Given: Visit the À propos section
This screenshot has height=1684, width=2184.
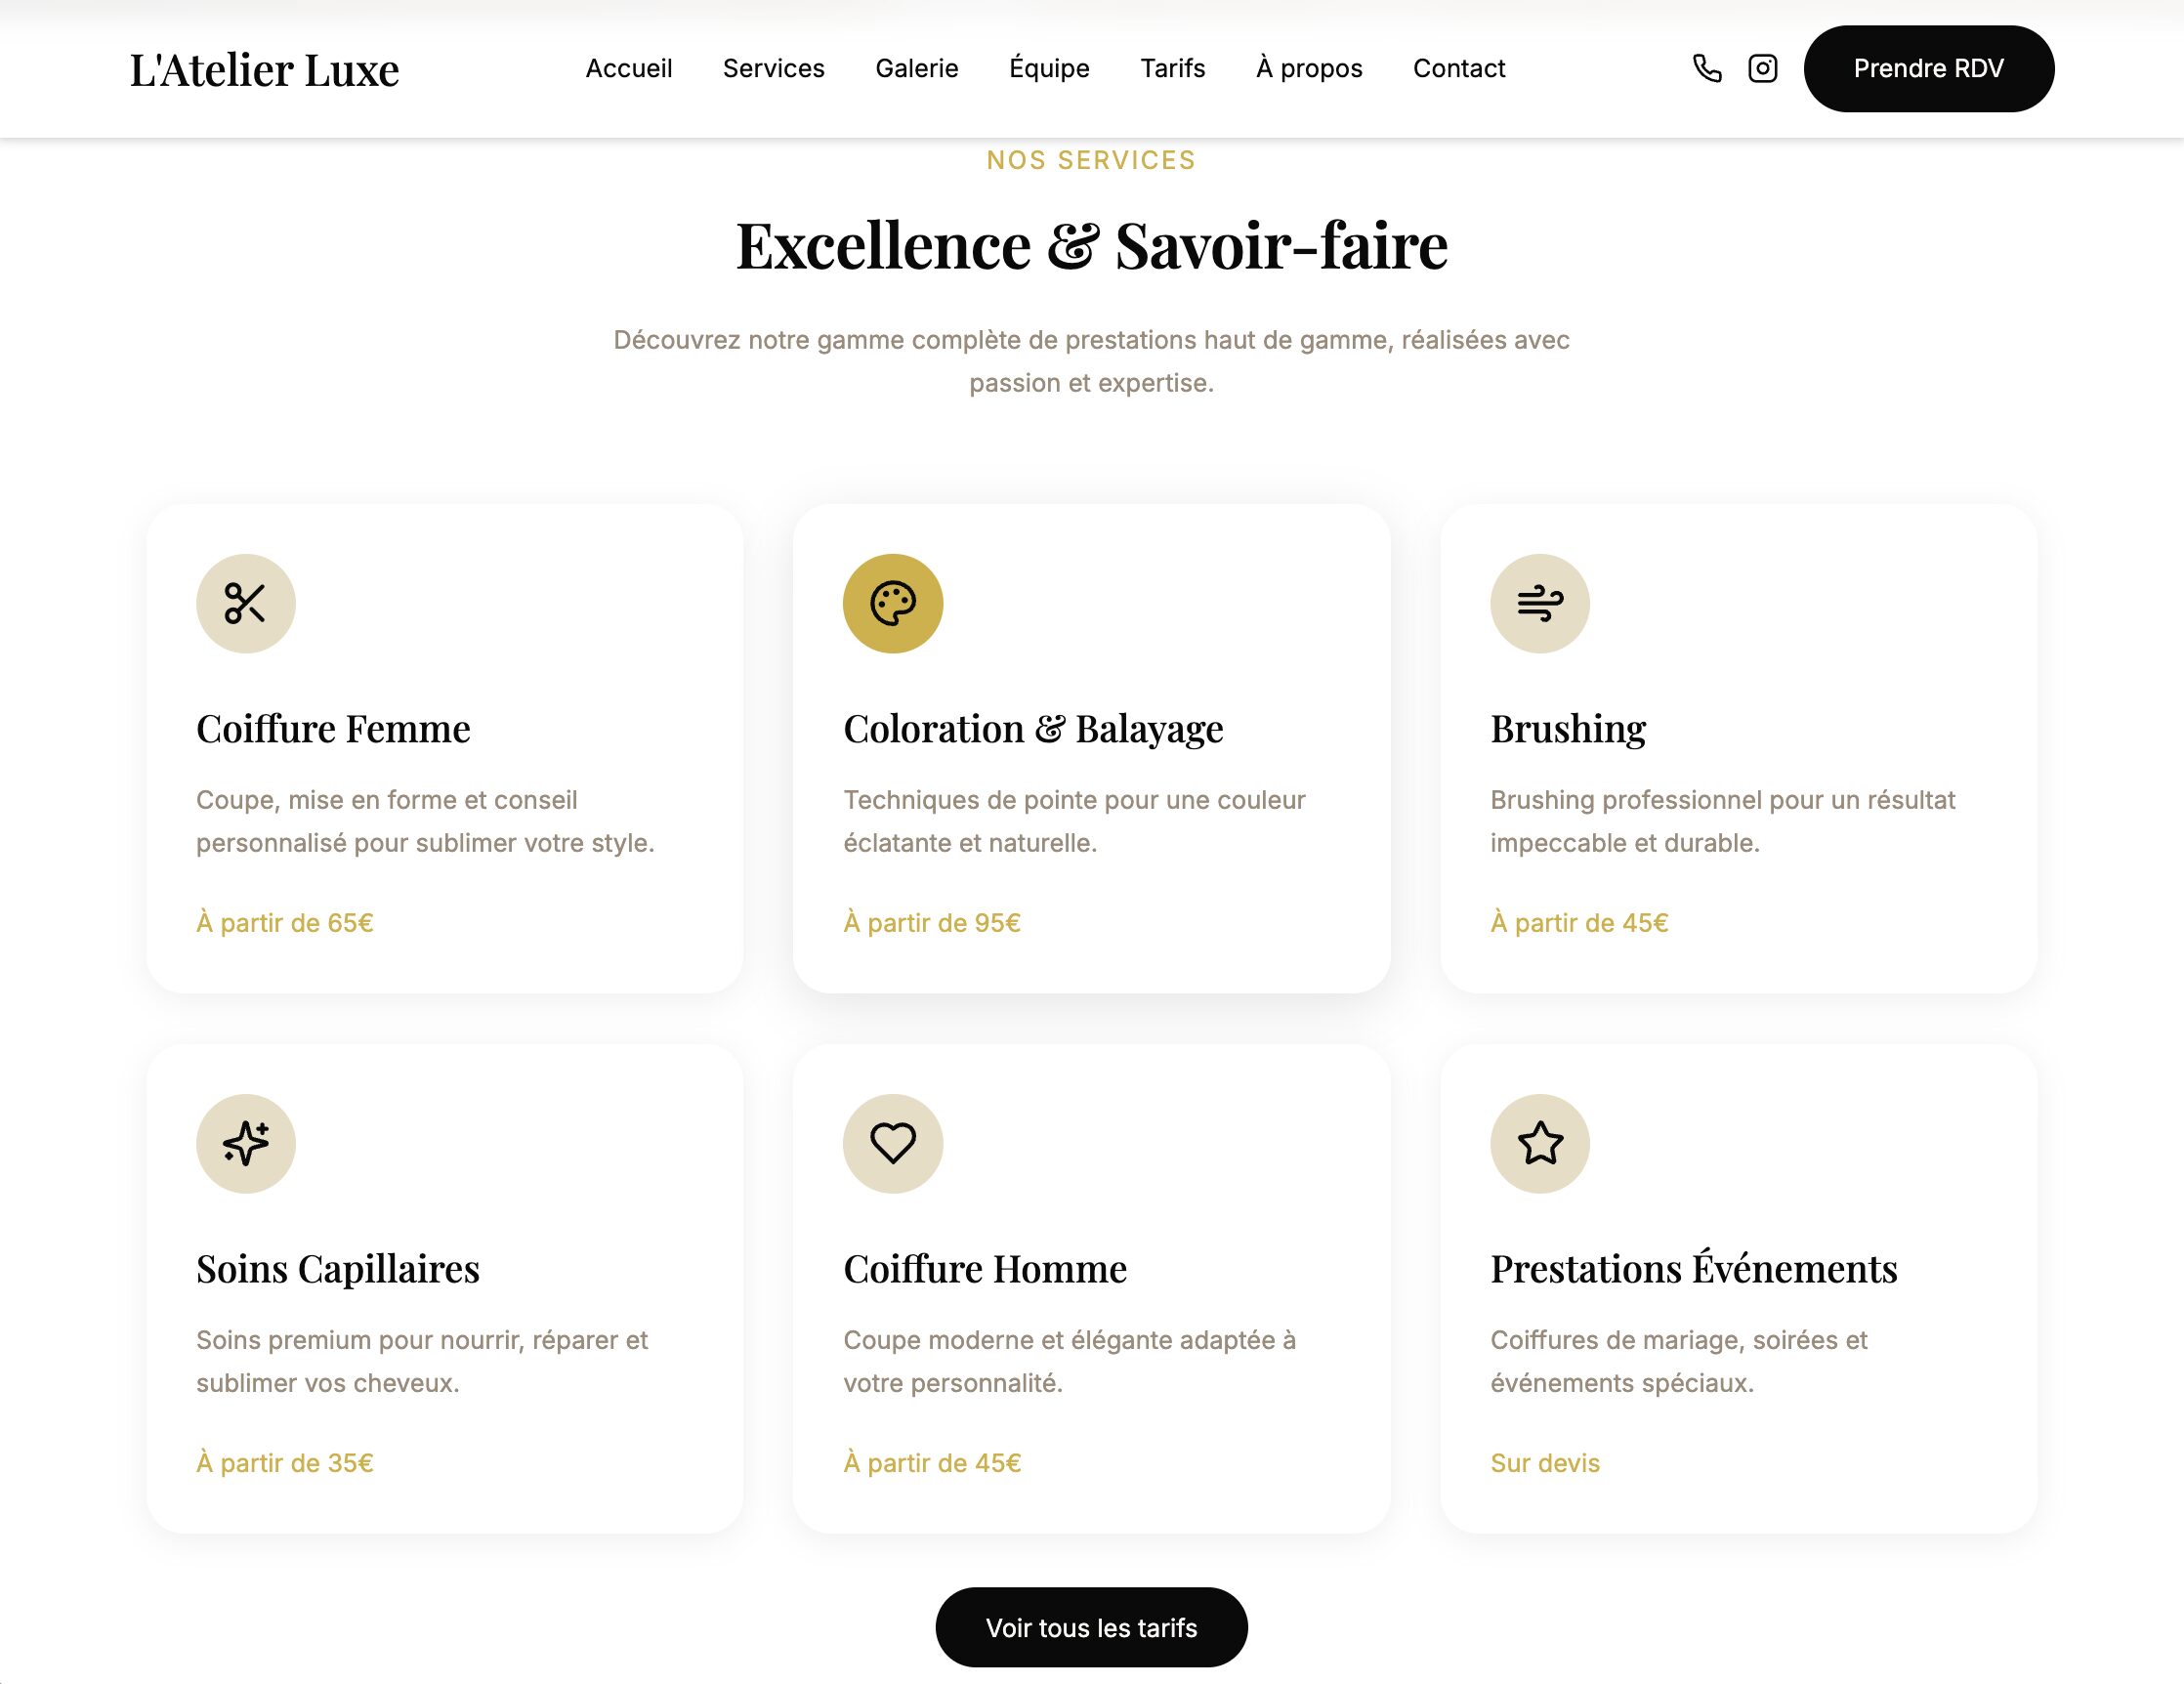Looking at the screenshot, I should point(1308,68).
